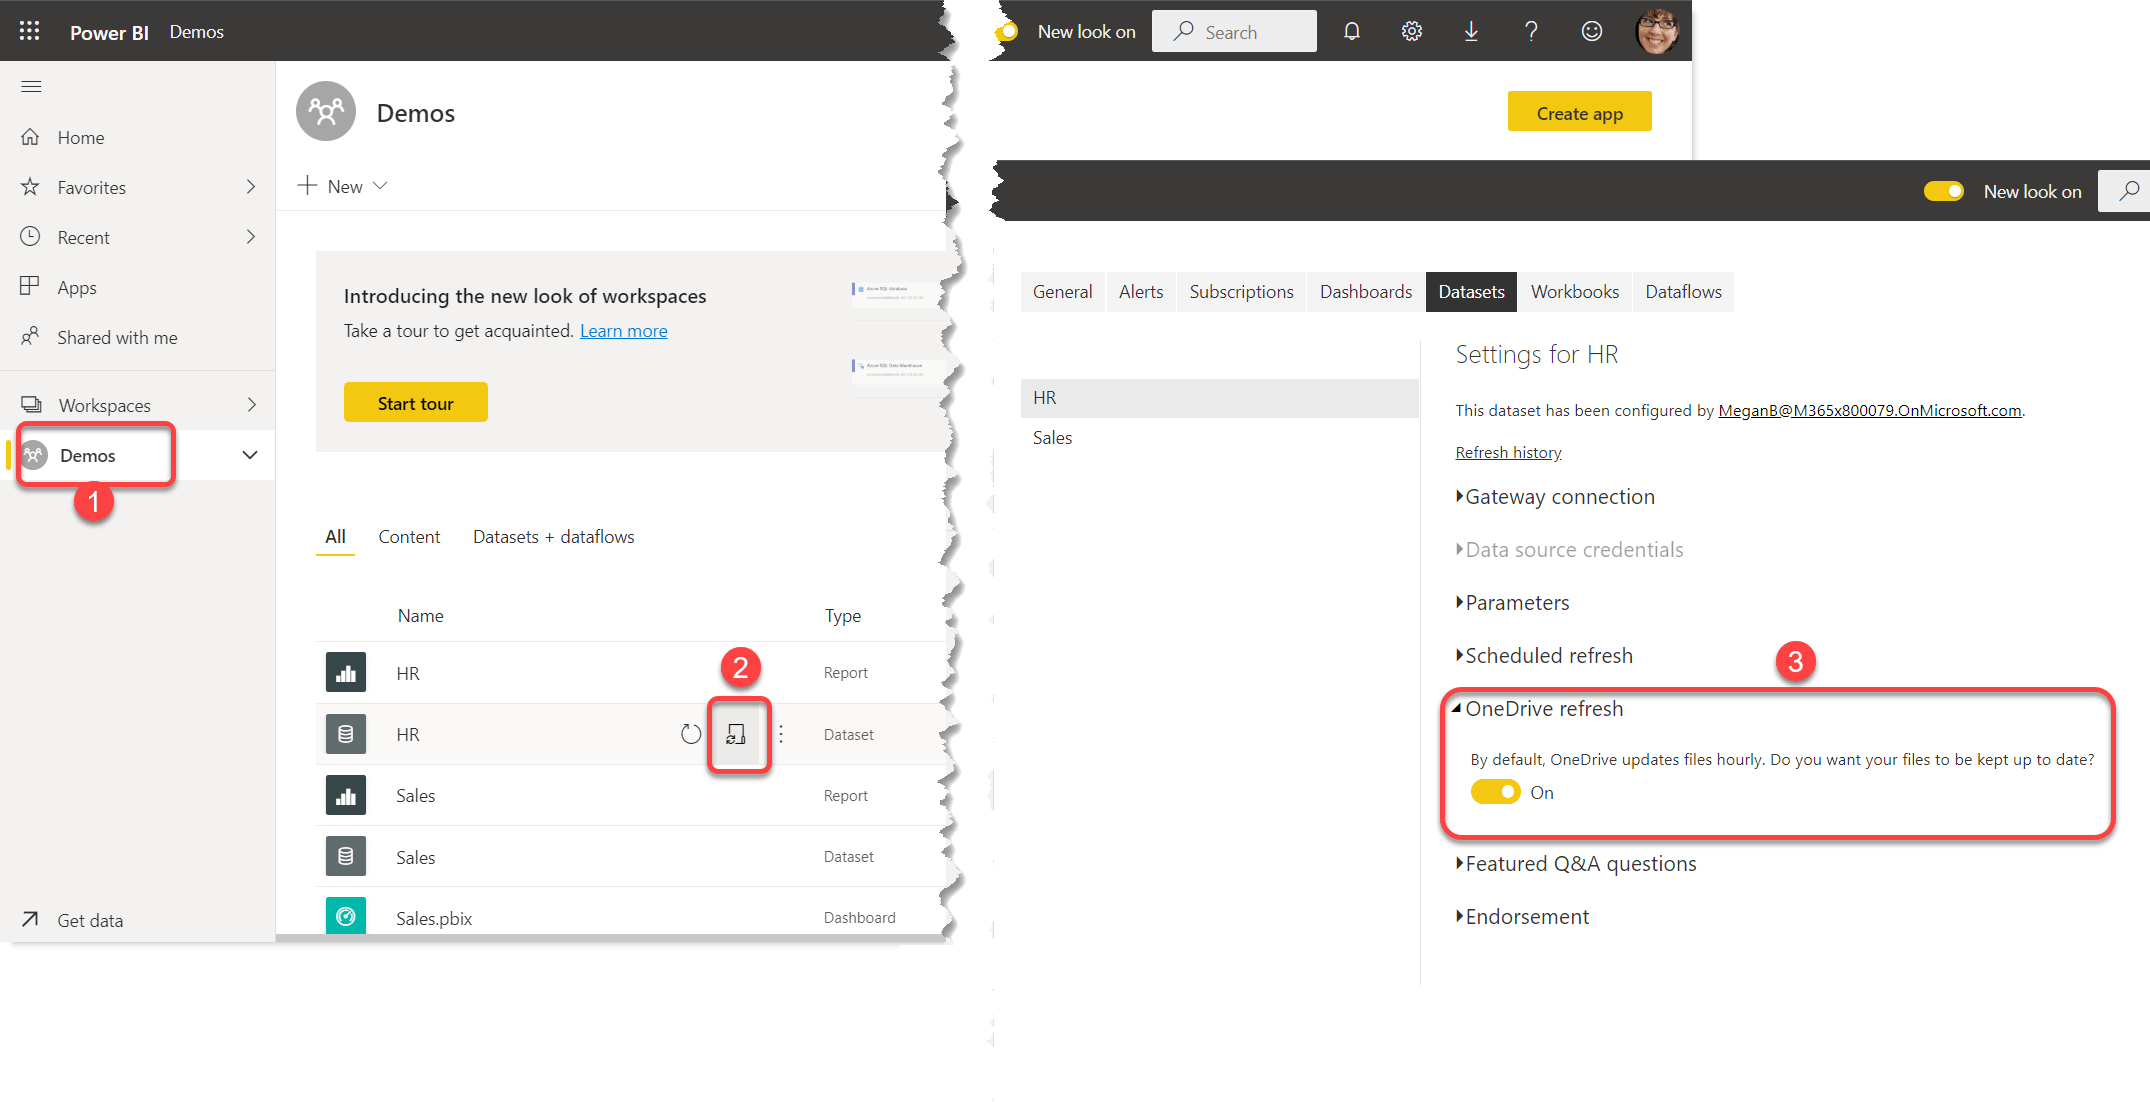Image resolution: width=2150 pixels, height=1102 pixels.
Task: Click the Start tour button
Action: (416, 402)
